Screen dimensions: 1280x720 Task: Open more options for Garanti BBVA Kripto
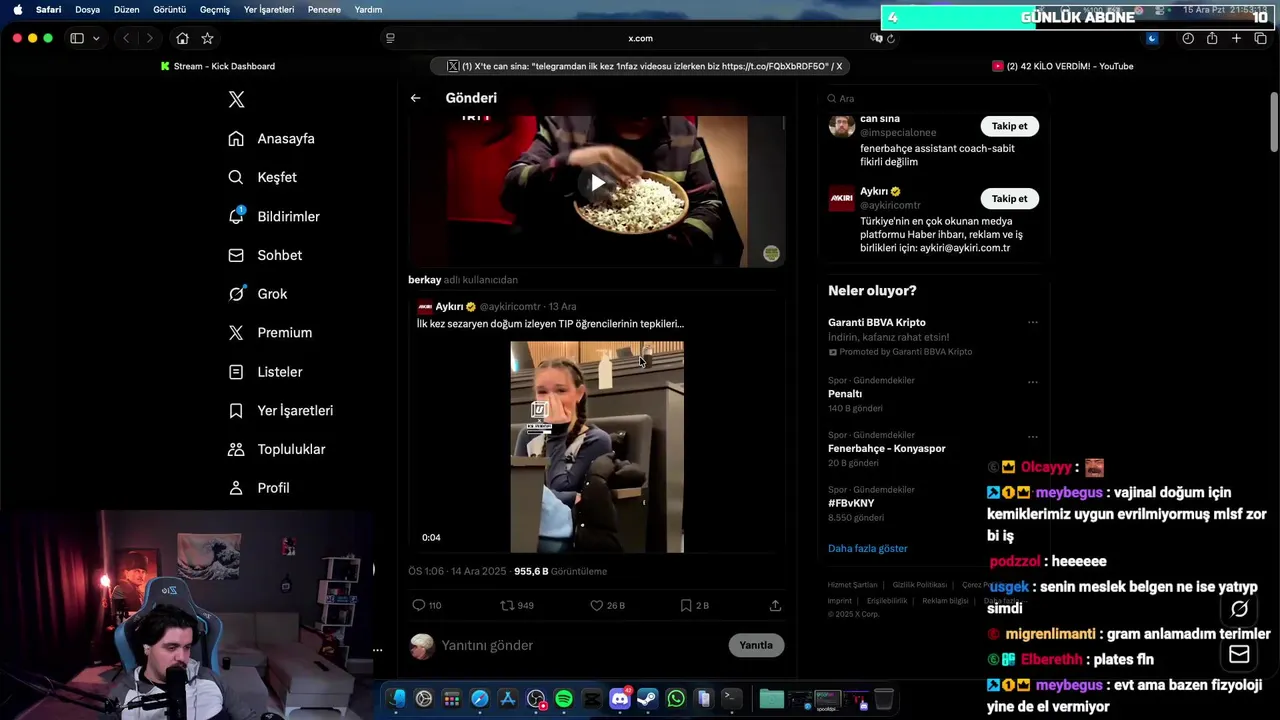point(1033,322)
